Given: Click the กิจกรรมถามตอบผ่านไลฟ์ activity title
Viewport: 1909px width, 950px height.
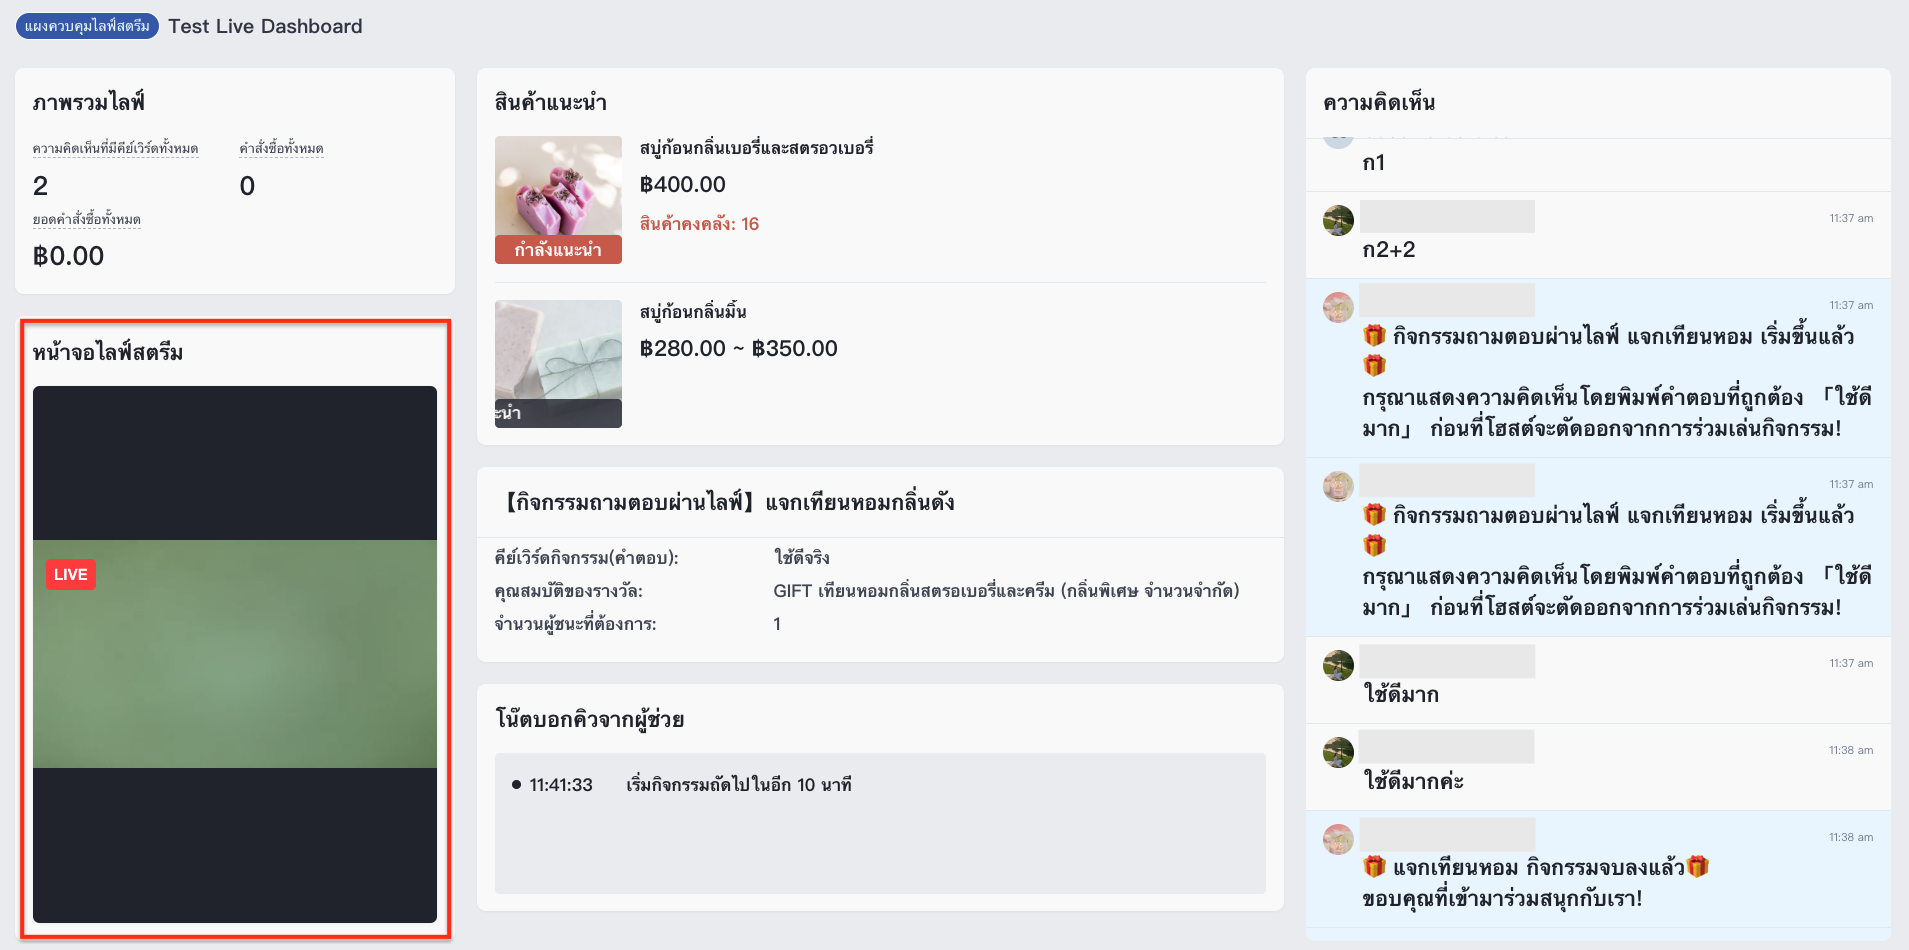Looking at the screenshot, I should pyautogui.click(x=730, y=503).
